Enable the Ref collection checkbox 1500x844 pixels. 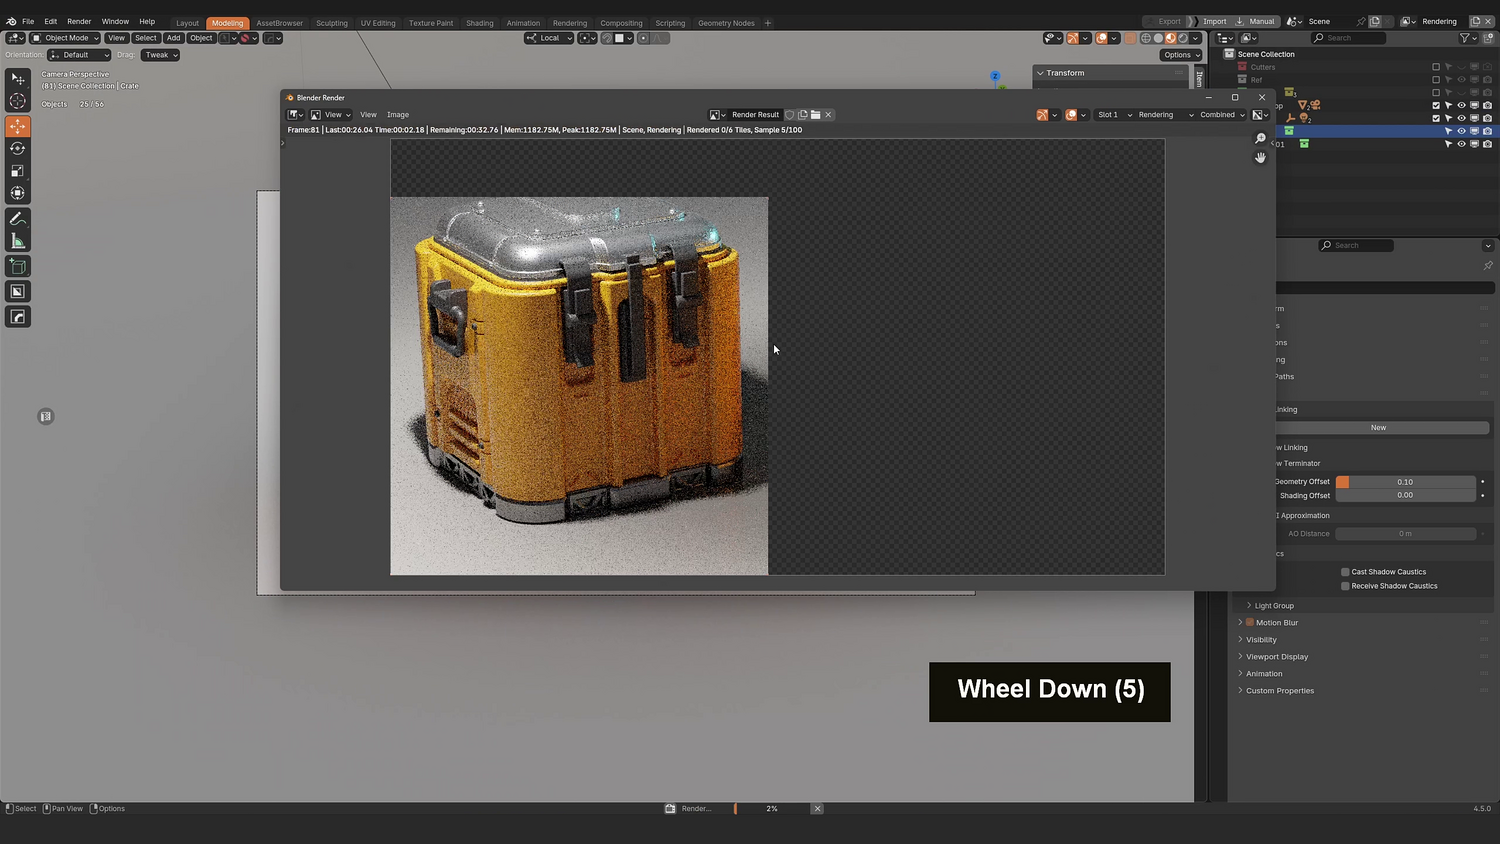[1436, 80]
